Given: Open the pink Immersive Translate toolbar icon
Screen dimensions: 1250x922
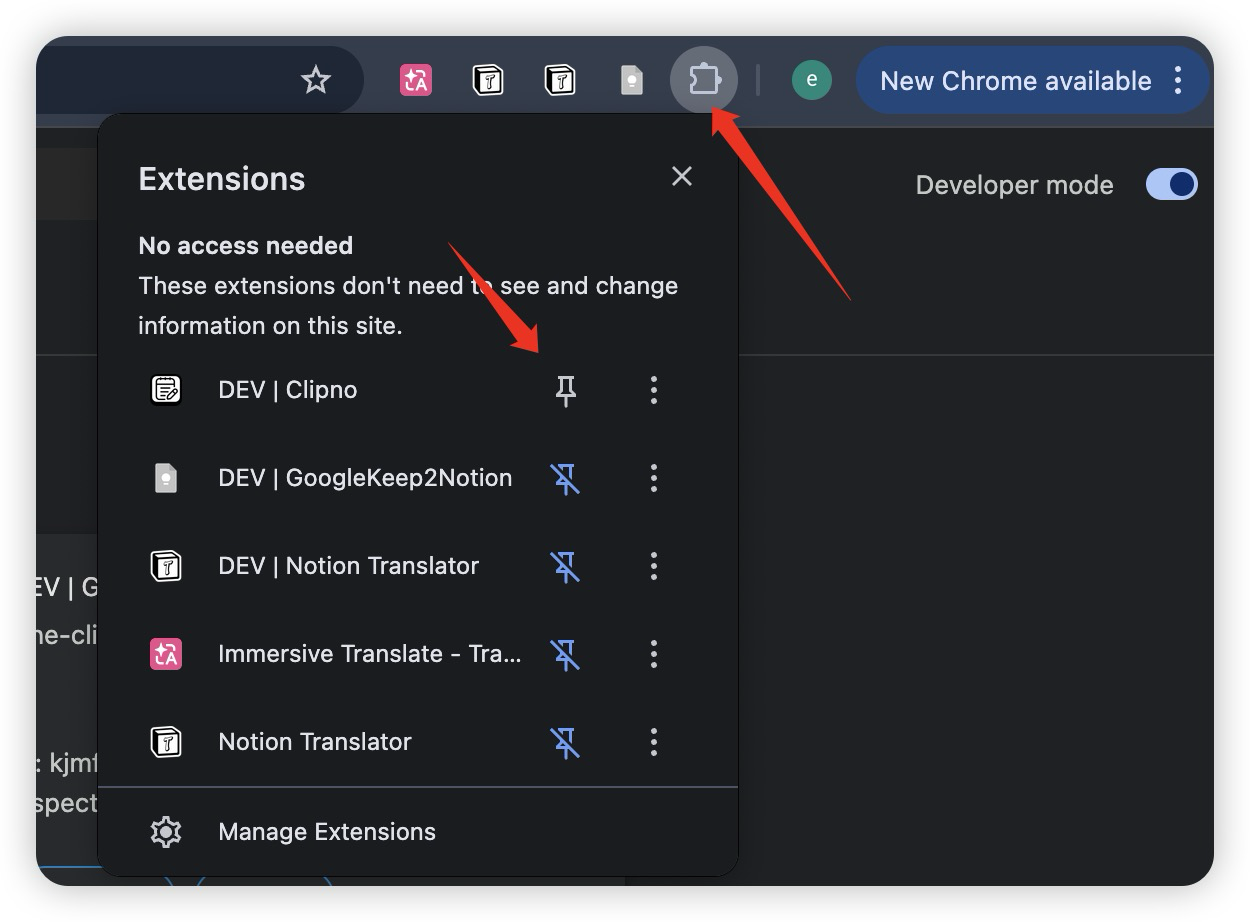Looking at the screenshot, I should 416,80.
